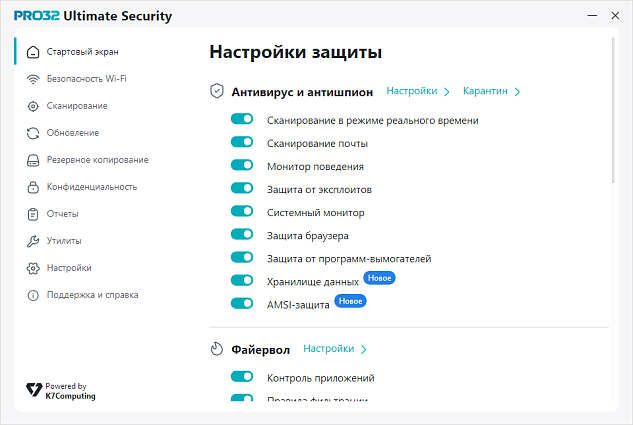The image size is (633, 425).
Task: Click the vertical scrollbar thumb
Action: tap(613, 111)
